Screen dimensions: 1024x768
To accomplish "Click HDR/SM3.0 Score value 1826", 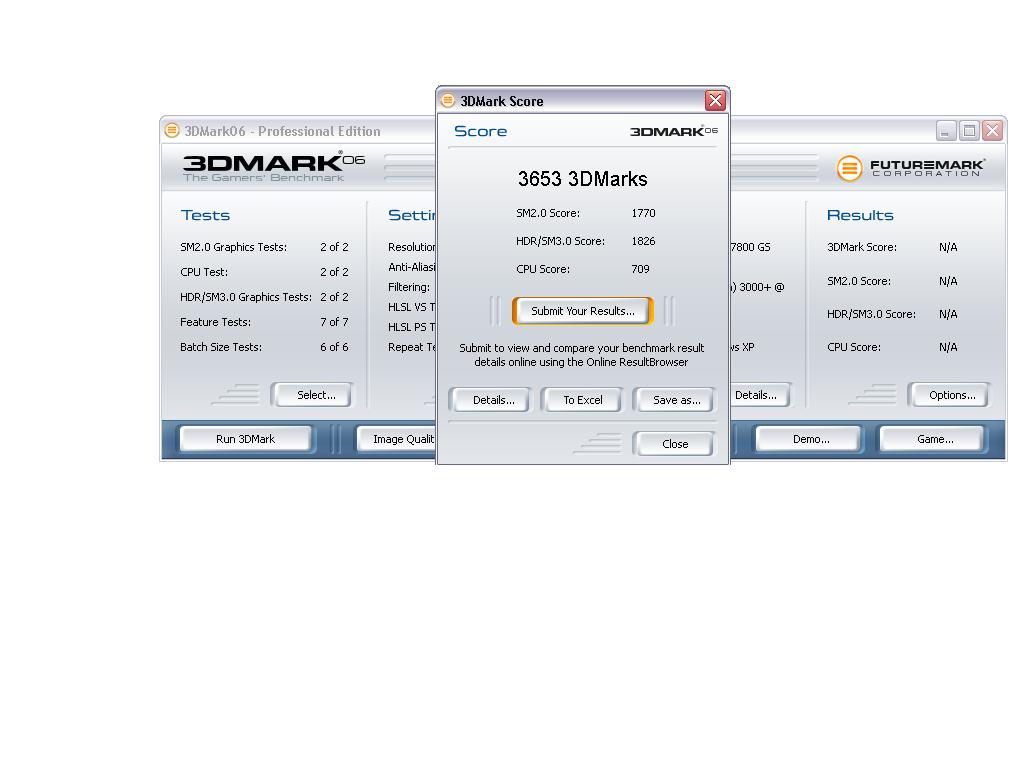I will (x=643, y=241).
